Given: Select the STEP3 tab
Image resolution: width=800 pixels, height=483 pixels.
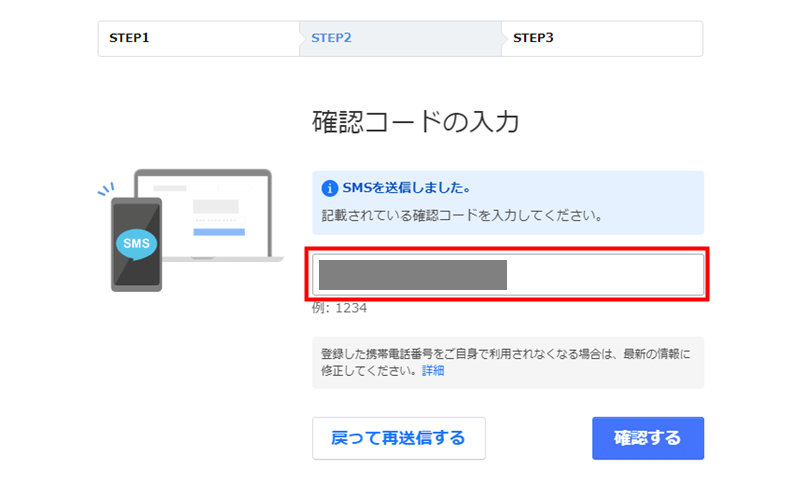Looking at the screenshot, I should (602, 38).
